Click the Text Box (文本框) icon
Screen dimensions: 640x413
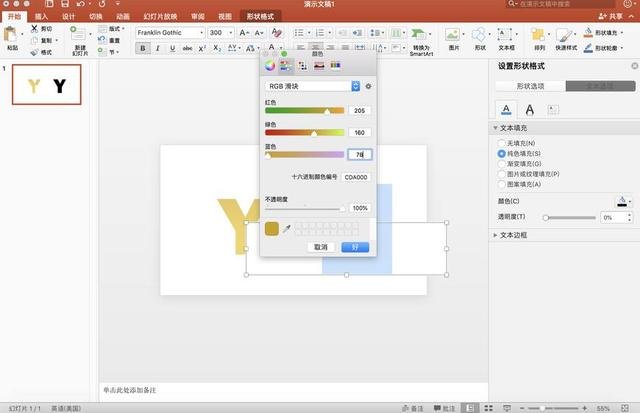click(x=505, y=34)
